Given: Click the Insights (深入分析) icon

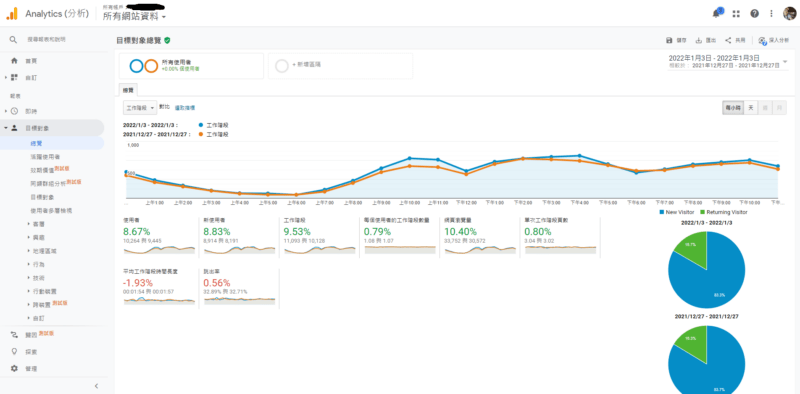Looking at the screenshot, I should 762,40.
